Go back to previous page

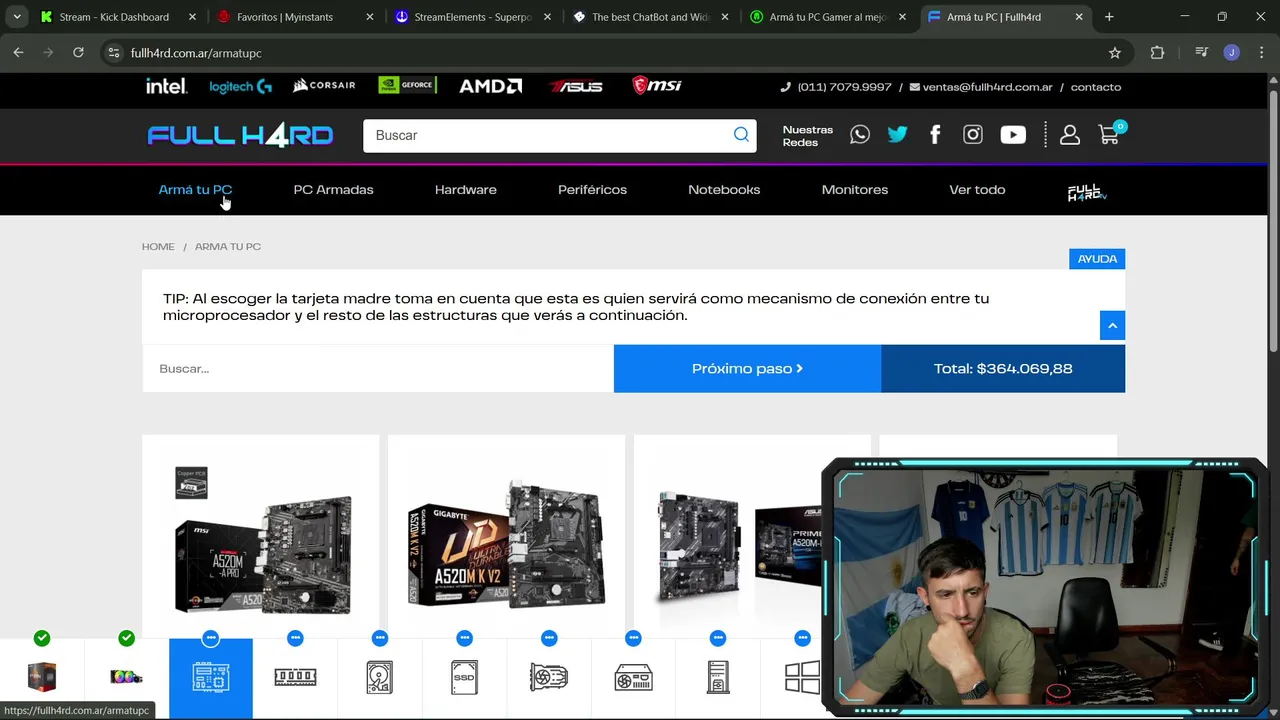18,53
